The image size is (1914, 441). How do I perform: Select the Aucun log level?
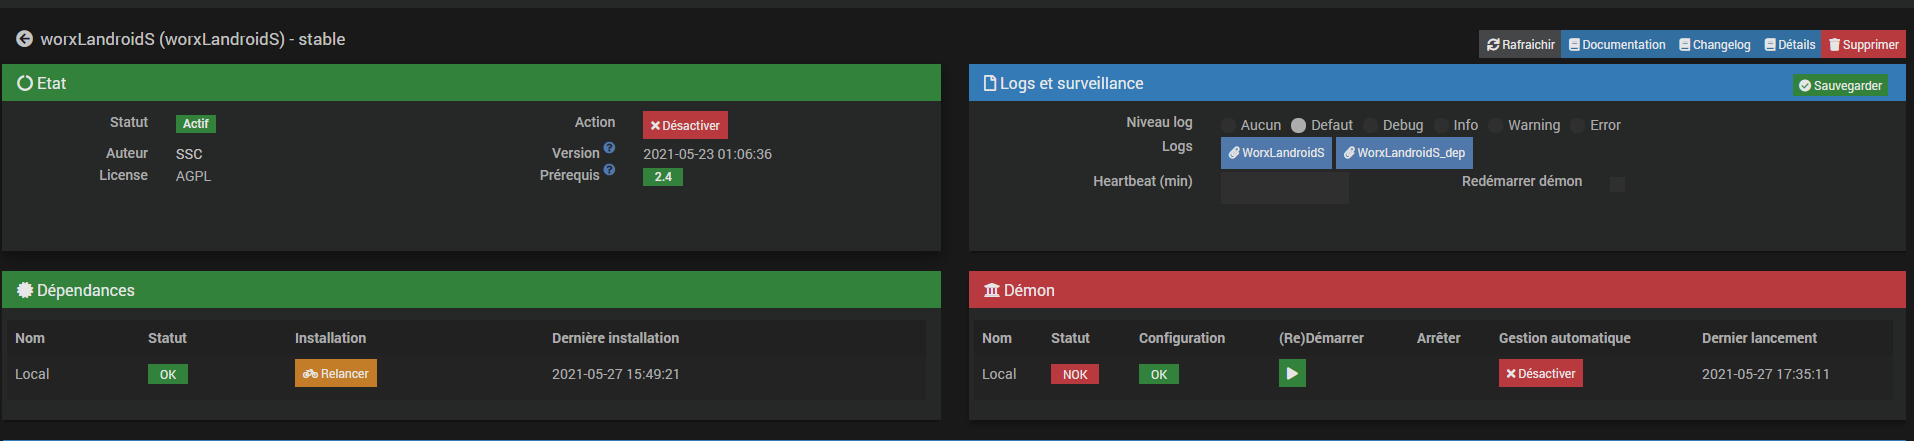(x=1228, y=125)
